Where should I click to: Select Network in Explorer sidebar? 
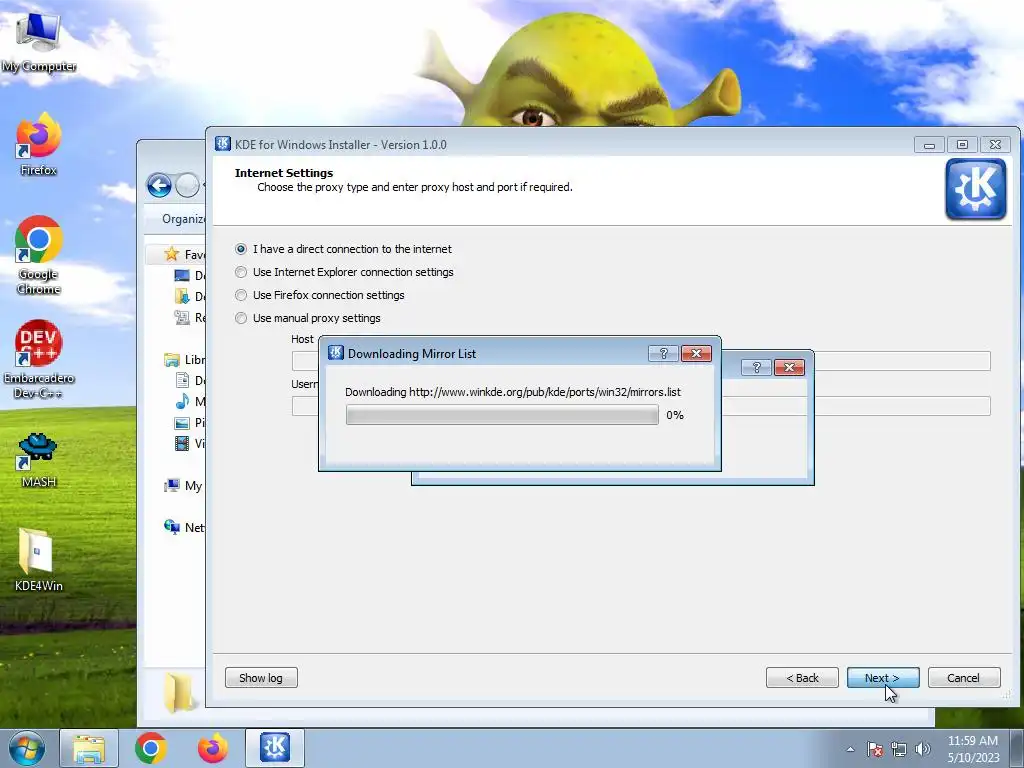coord(185,527)
